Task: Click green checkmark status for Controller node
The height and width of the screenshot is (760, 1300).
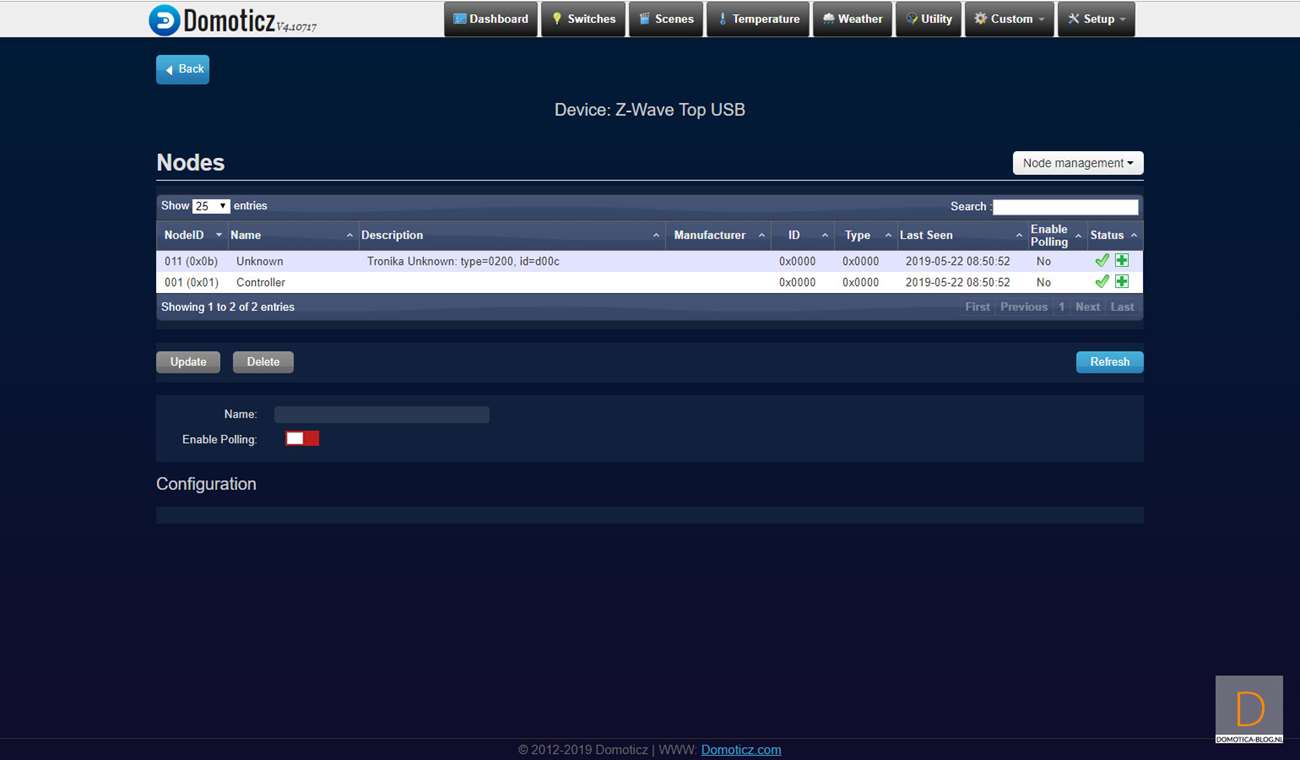Action: point(1102,282)
